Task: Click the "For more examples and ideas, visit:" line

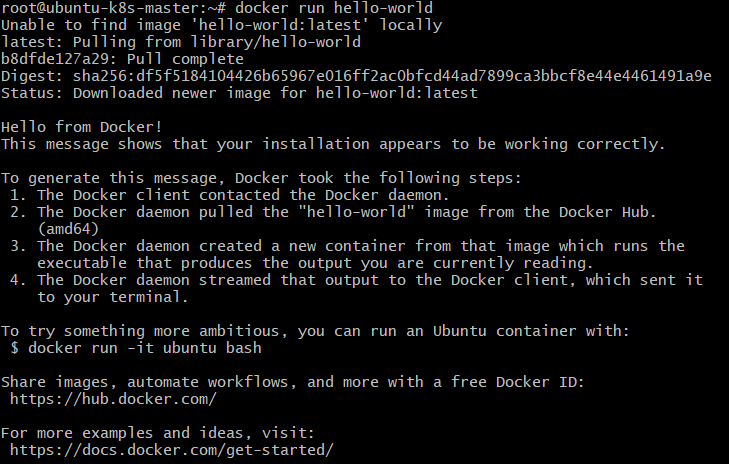Action: pos(158,433)
